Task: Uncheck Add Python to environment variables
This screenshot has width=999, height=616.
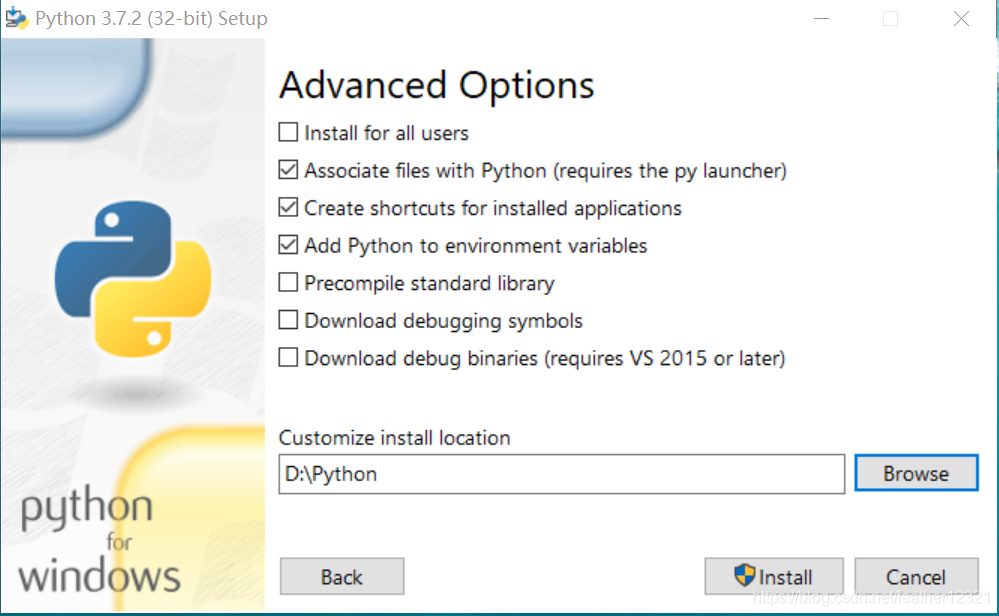Action: 288,245
